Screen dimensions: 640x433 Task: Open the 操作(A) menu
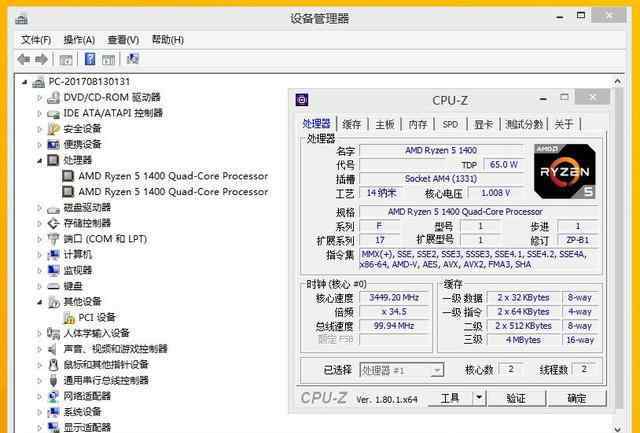coord(79,40)
